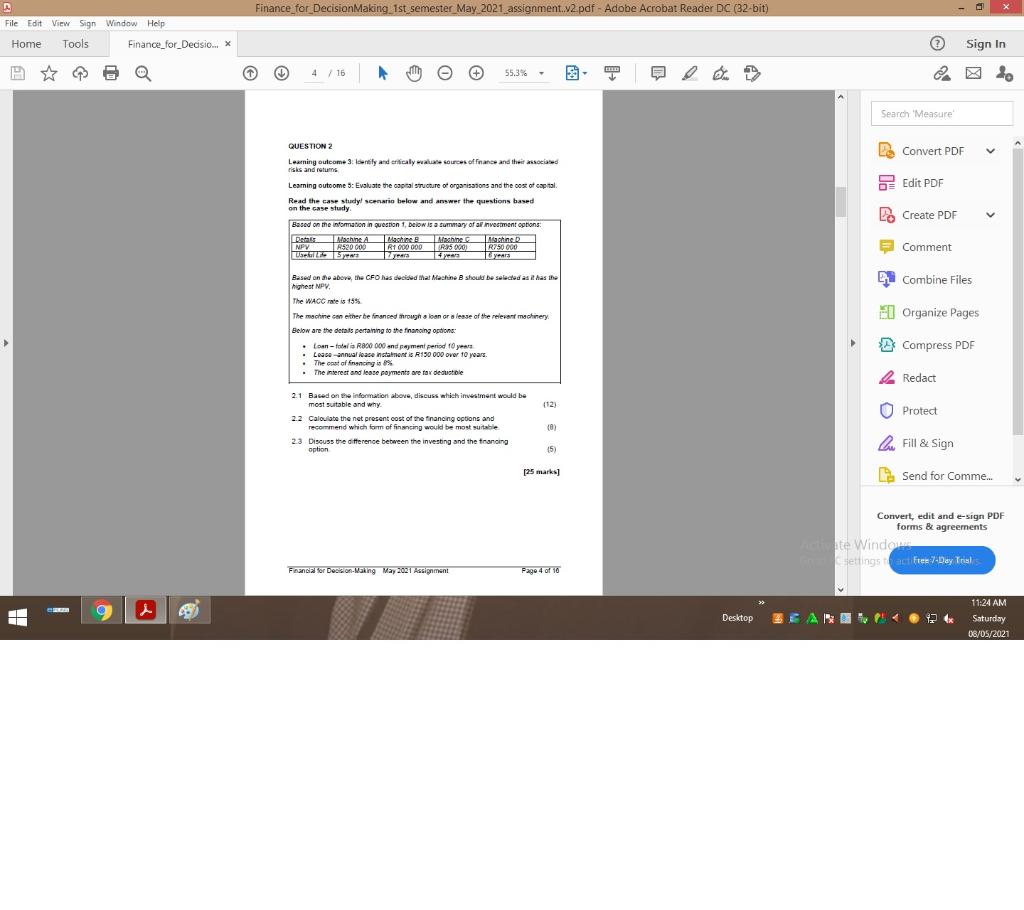
Task: Open the Highlight text tool
Action: 689,72
